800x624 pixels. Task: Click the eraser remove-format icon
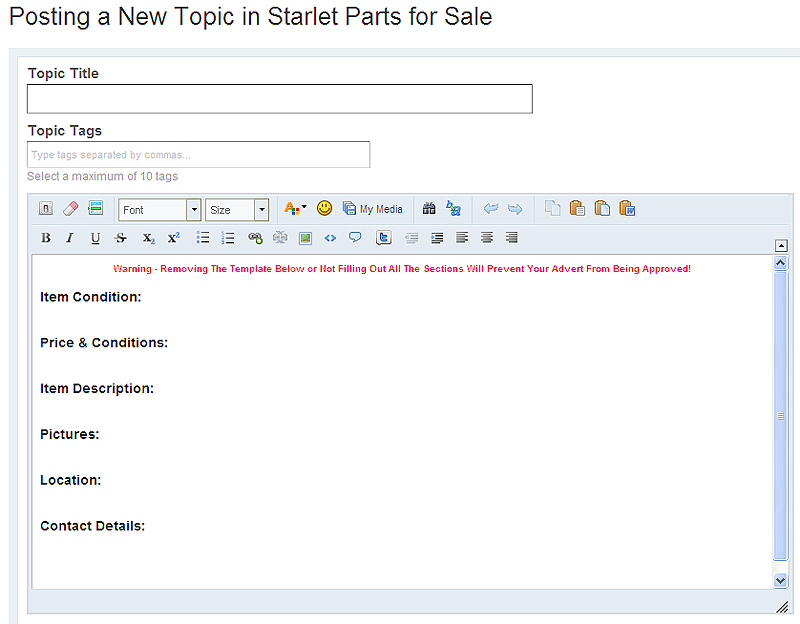pos(70,208)
